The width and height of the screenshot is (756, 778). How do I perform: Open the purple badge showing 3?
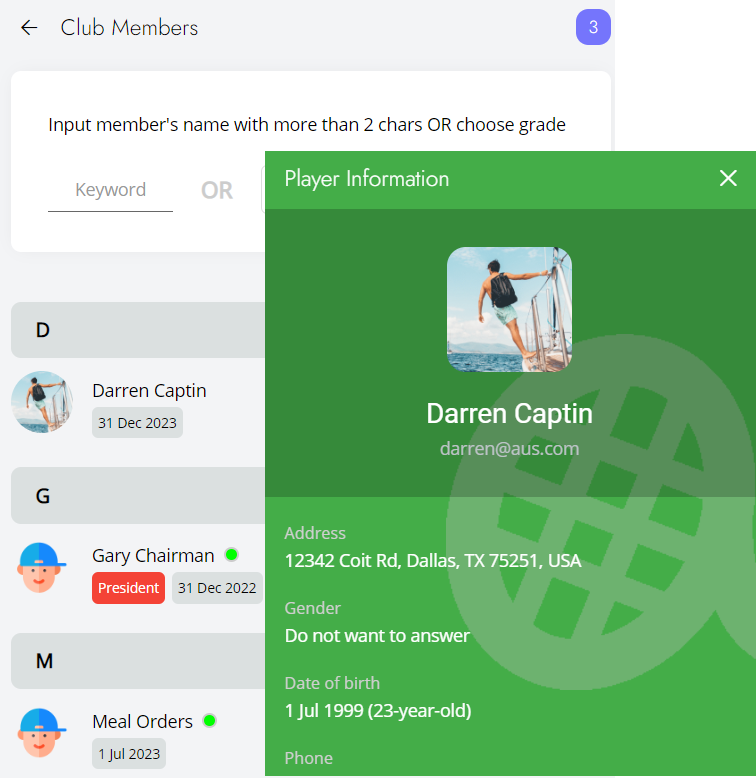[593, 27]
